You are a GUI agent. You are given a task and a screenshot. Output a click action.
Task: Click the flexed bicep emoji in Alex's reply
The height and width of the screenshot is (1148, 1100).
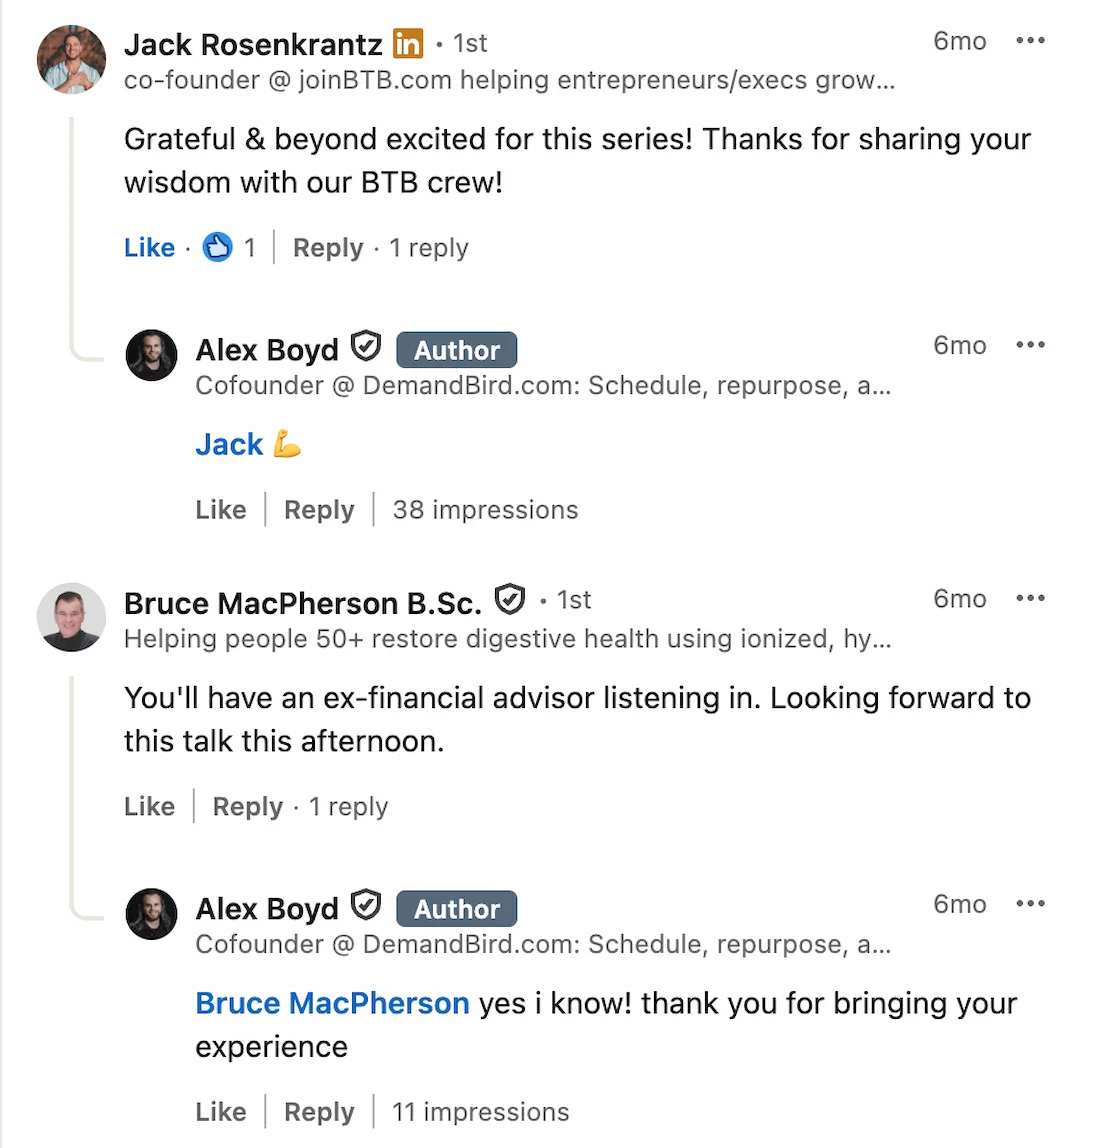[283, 444]
